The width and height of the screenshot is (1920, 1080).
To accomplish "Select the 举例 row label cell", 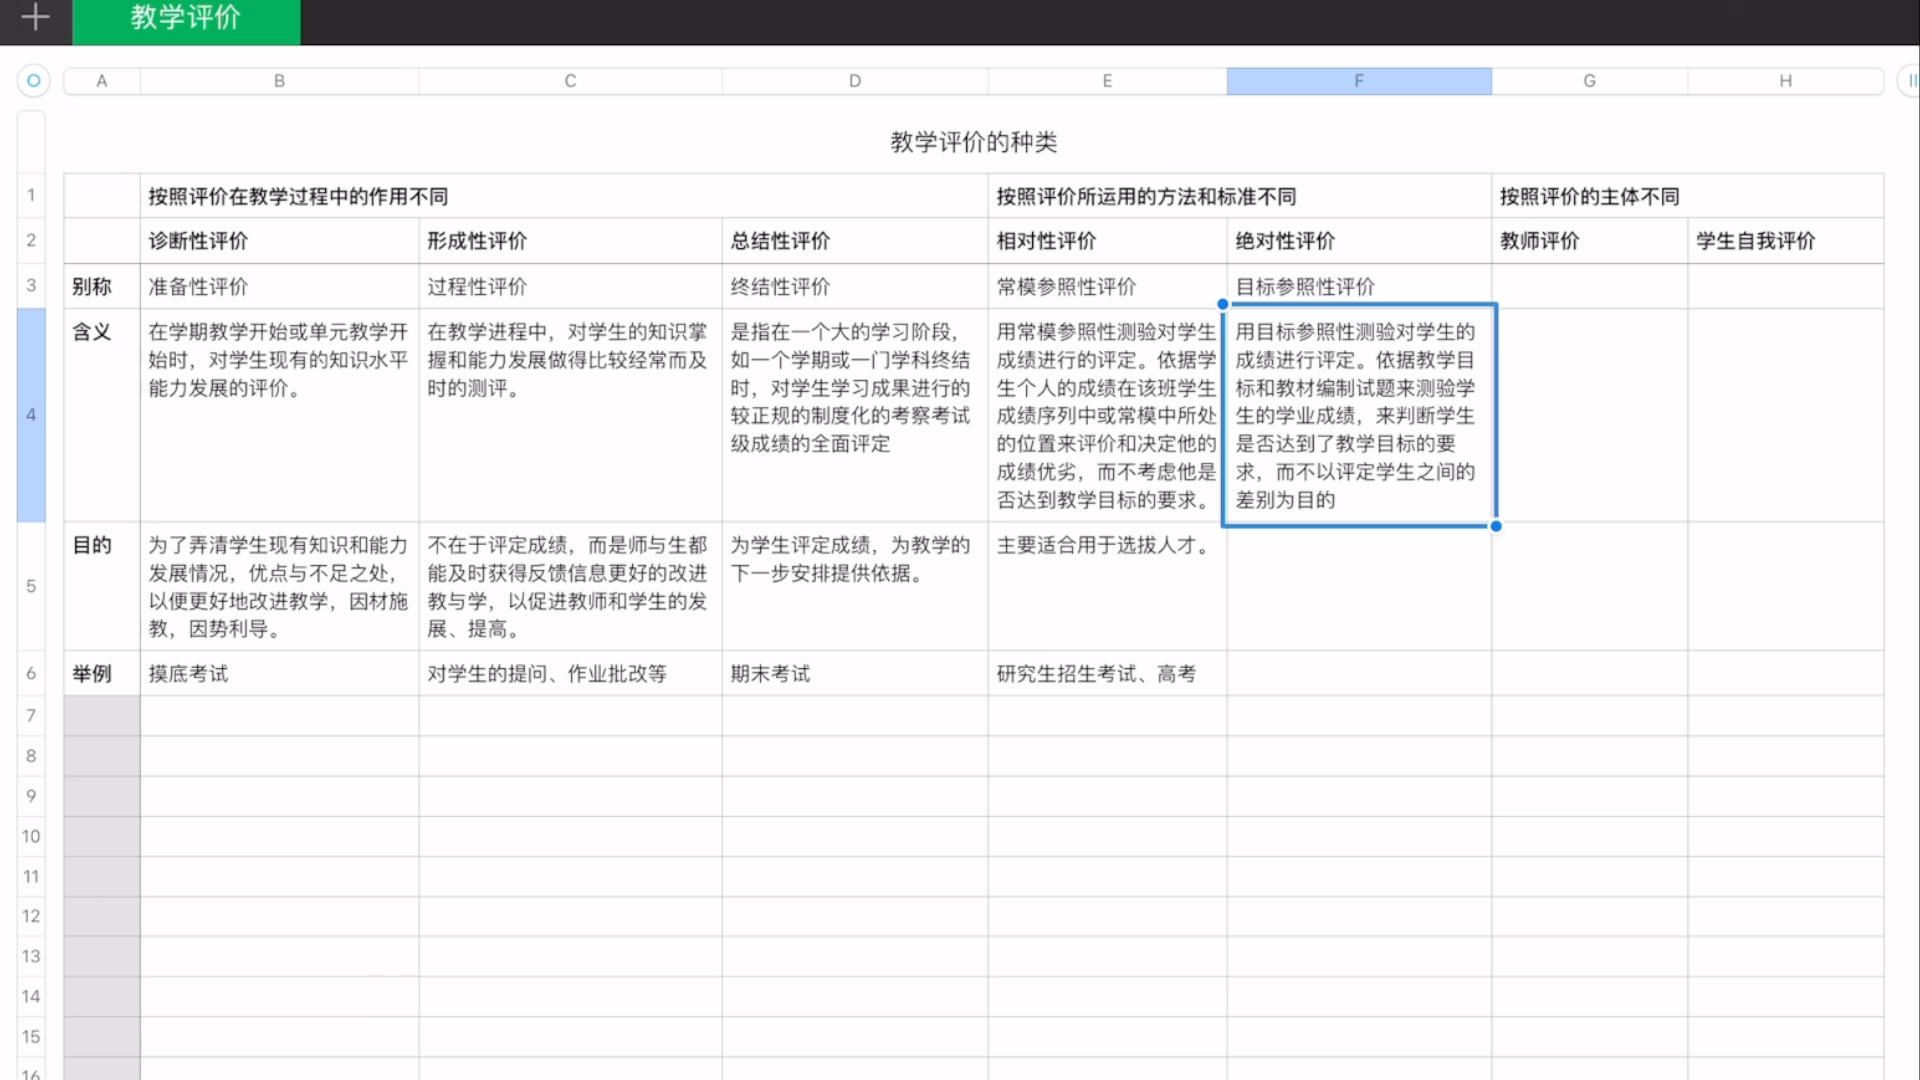I will click(x=102, y=673).
